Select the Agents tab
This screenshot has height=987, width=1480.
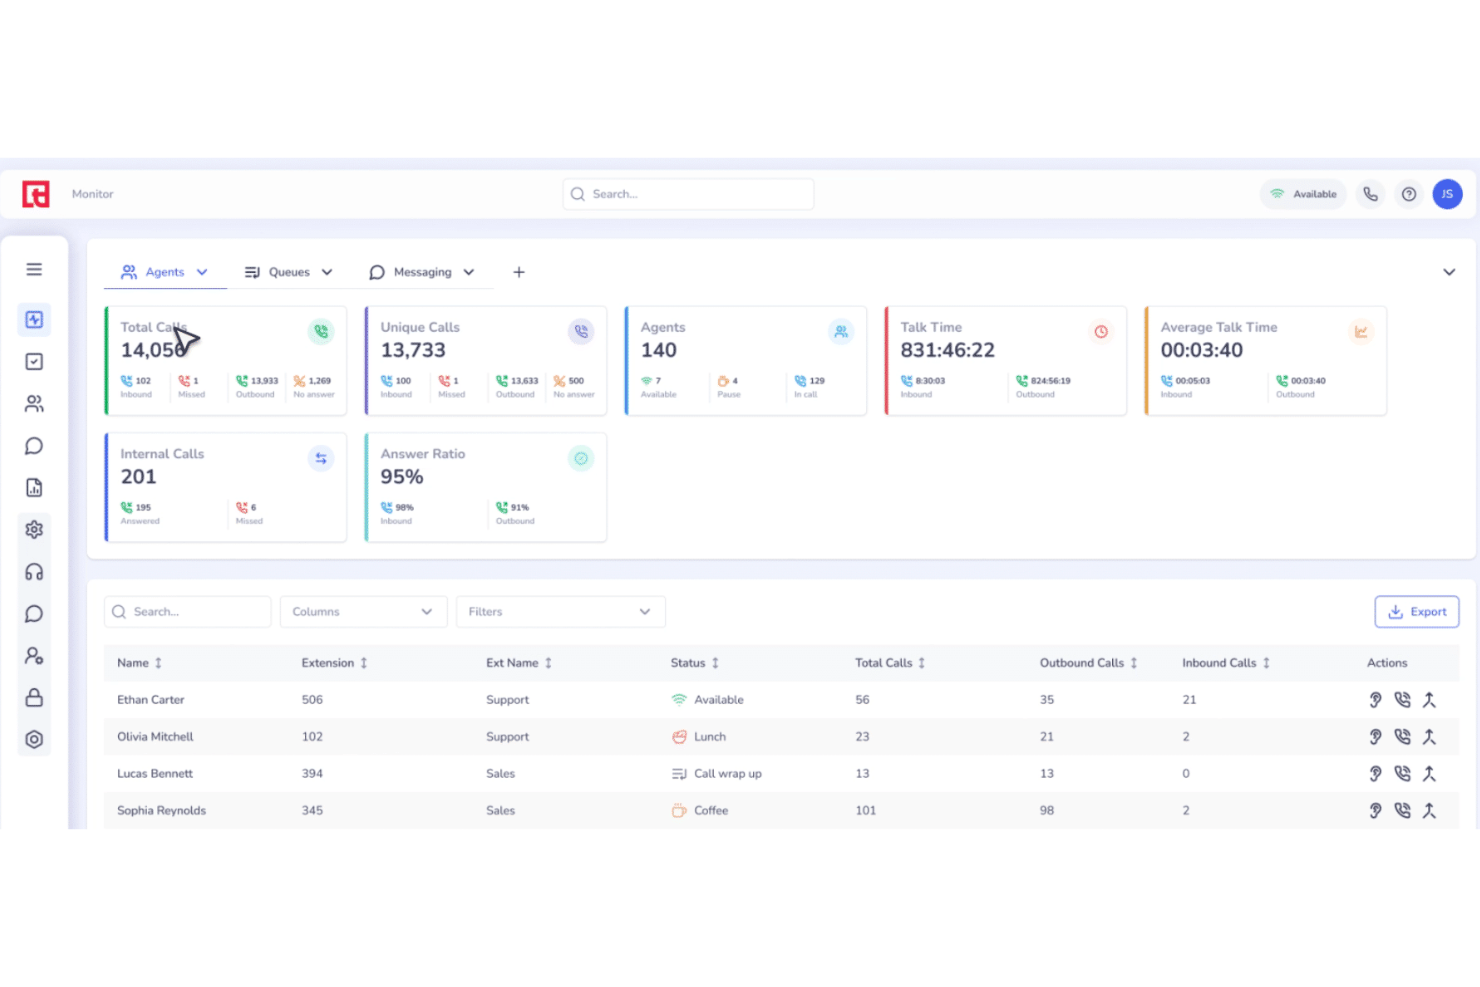click(164, 271)
